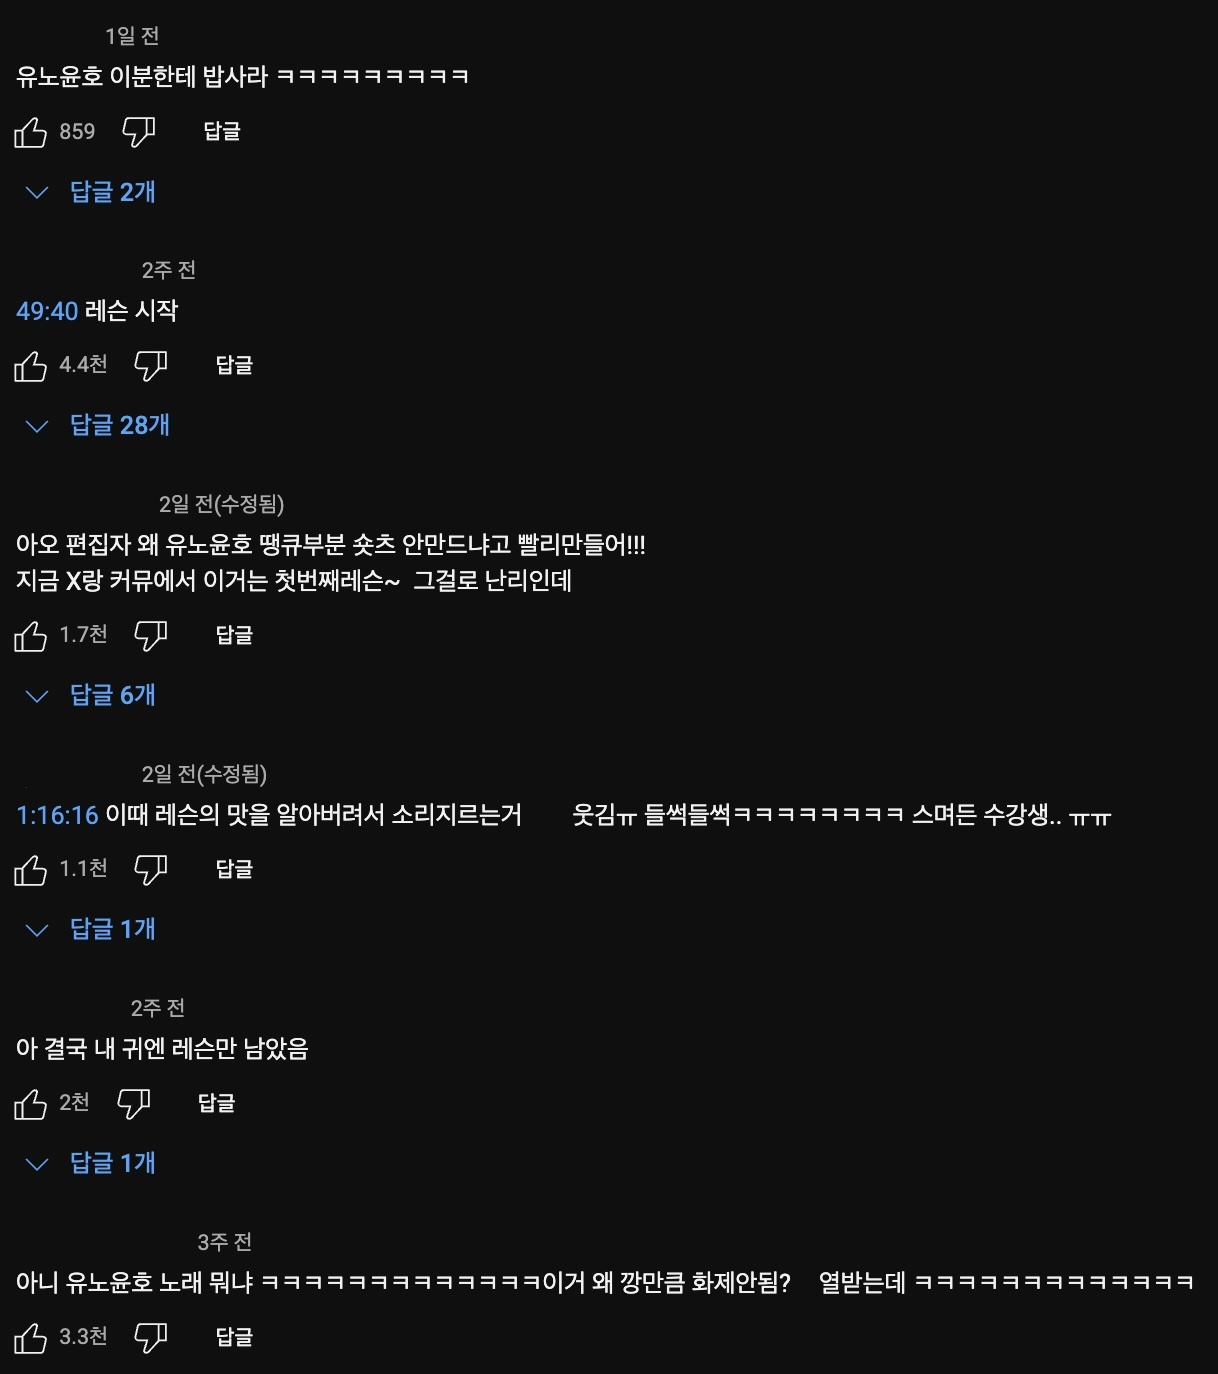Image resolution: width=1218 pixels, height=1374 pixels.
Task: Reply to the 1.7천-like comment via 답글
Action: pos(234,636)
